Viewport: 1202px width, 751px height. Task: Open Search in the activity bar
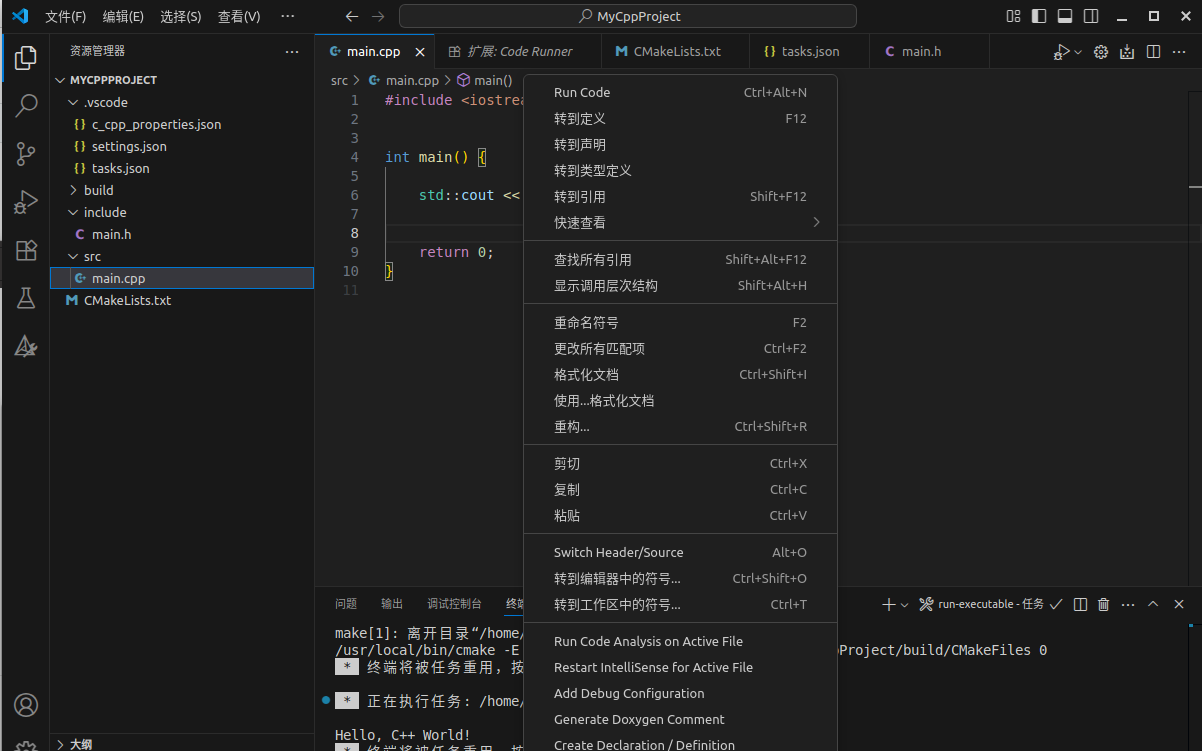pos(25,105)
